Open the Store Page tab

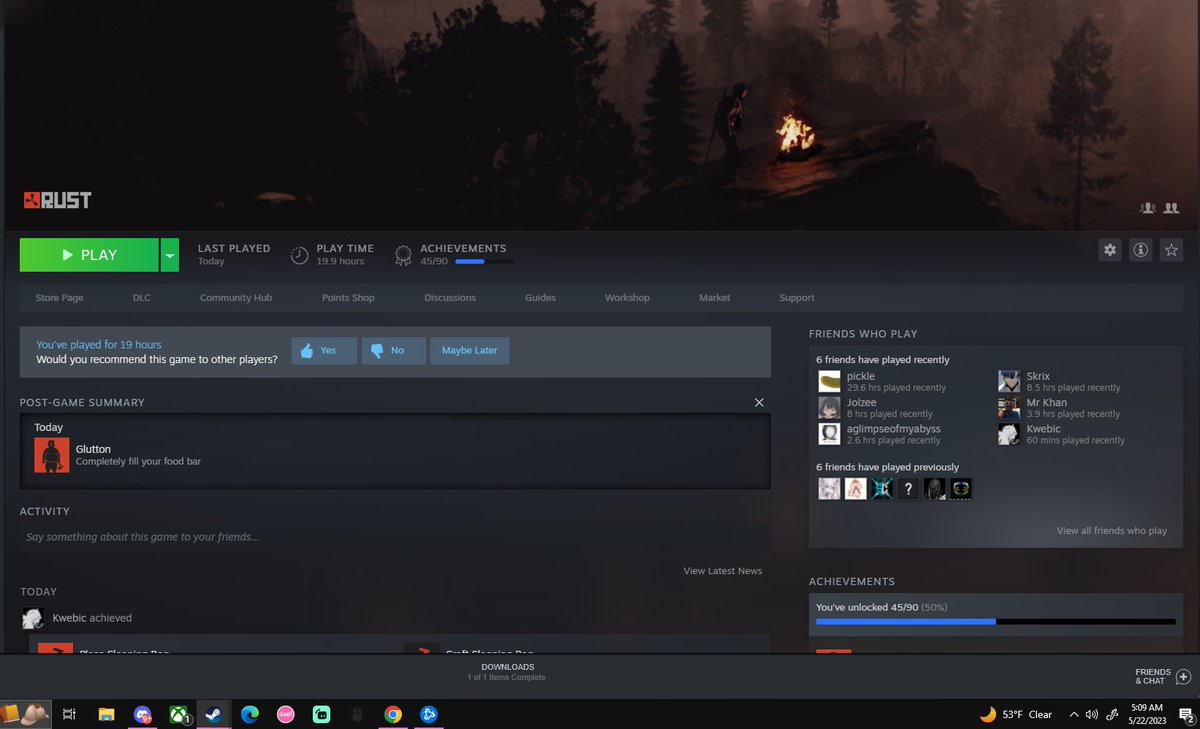tap(60, 298)
